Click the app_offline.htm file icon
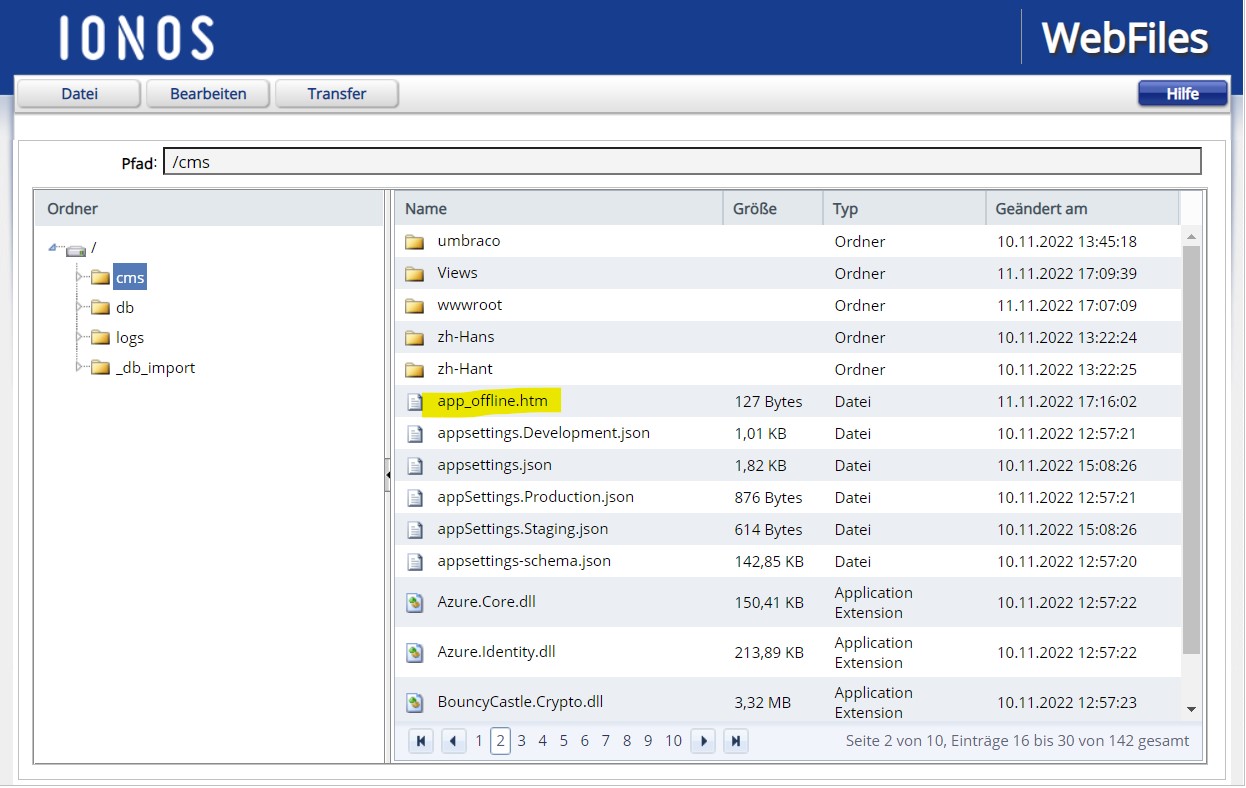This screenshot has width=1246, height=788. click(x=414, y=401)
